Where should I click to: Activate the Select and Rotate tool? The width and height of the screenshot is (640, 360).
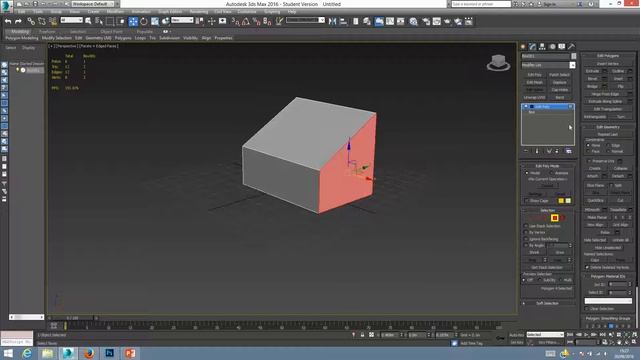(144, 21)
